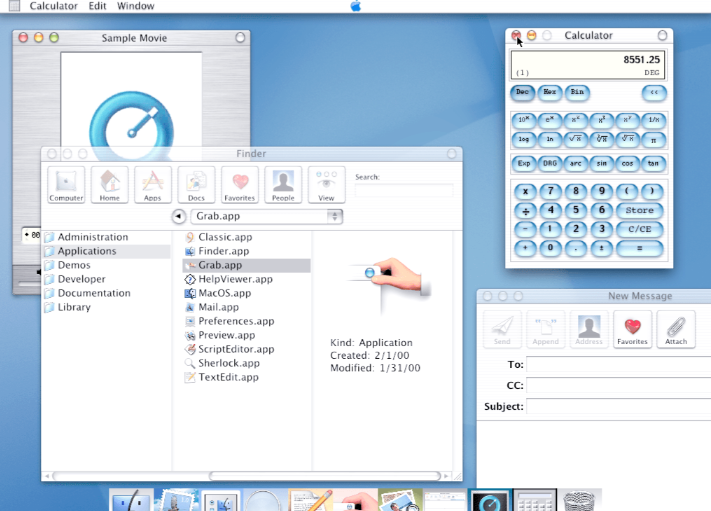Viewport: 711px width, 511px height.
Task: Open Apps in the Finder toolbar
Action: pyautogui.click(x=153, y=185)
